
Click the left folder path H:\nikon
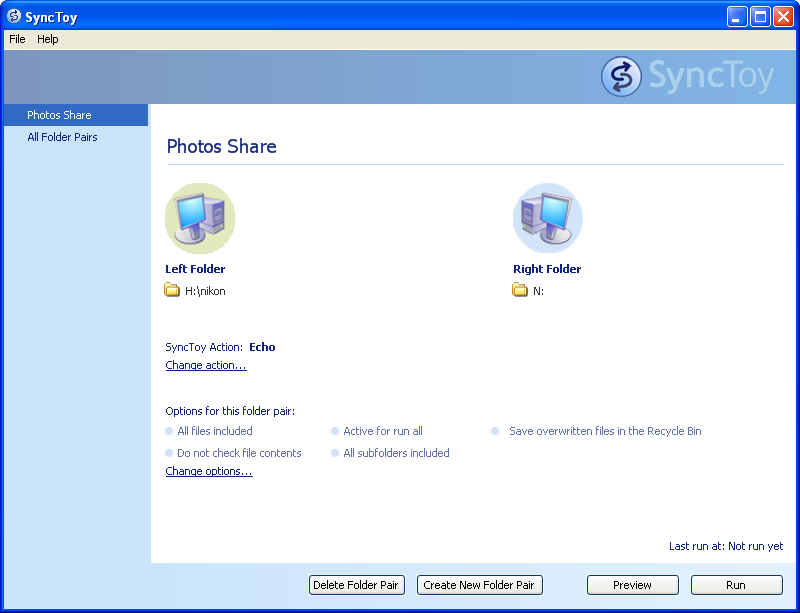coord(205,291)
